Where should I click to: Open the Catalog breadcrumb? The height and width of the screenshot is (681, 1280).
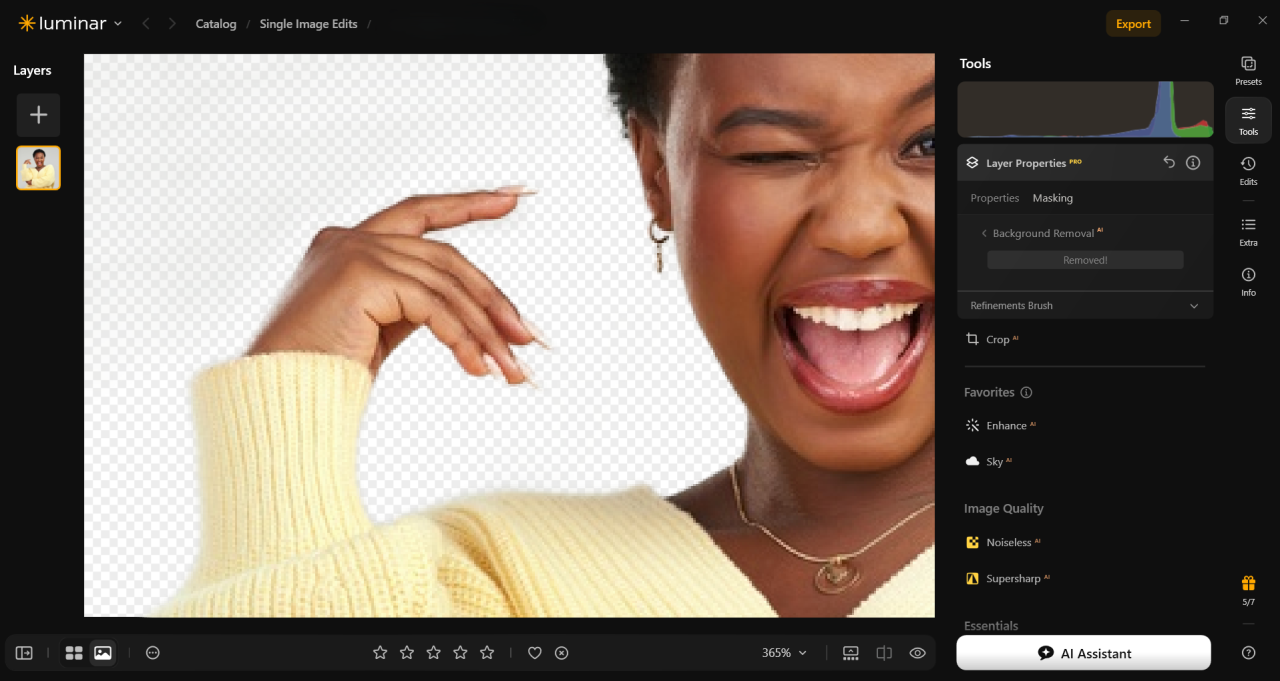click(216, 24)
